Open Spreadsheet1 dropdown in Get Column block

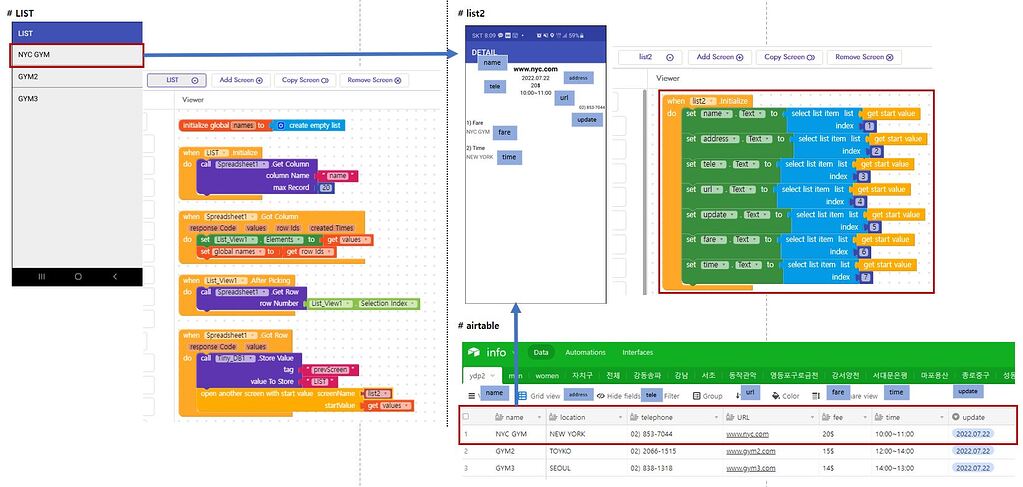(x=240, y=165)
